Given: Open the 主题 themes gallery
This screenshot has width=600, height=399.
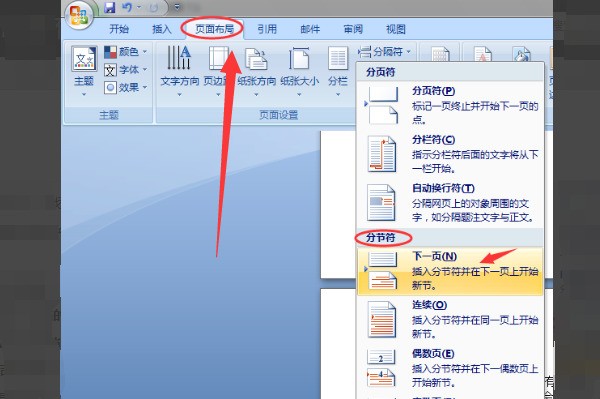Looking at the screenshot, I should [84, 71].
